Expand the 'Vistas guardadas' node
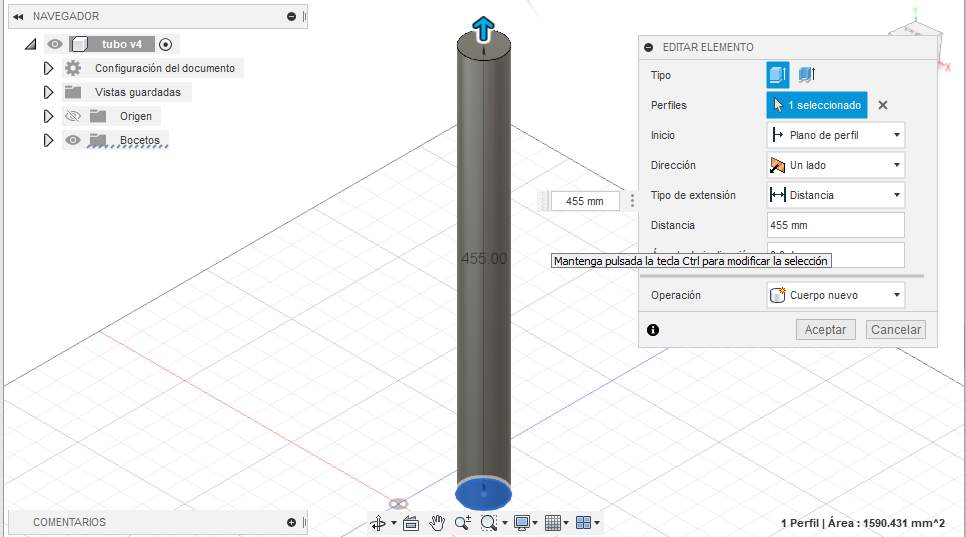The width and height of the screenshot is (966, 537). (48, 92)
